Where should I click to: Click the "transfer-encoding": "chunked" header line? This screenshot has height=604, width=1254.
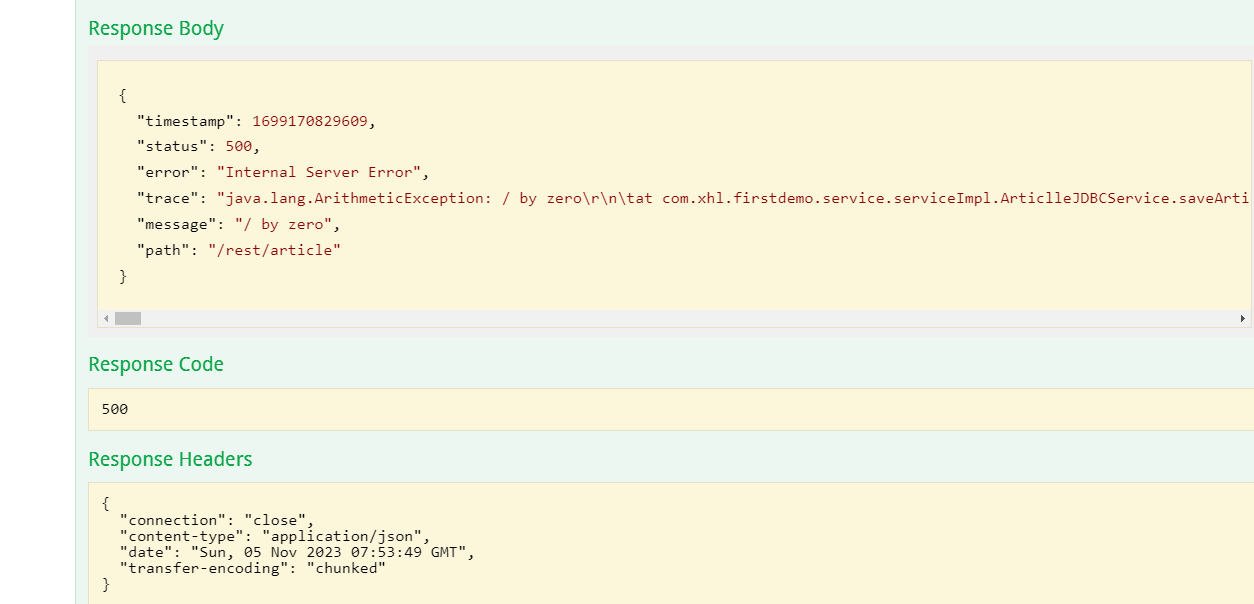[252, 568]
